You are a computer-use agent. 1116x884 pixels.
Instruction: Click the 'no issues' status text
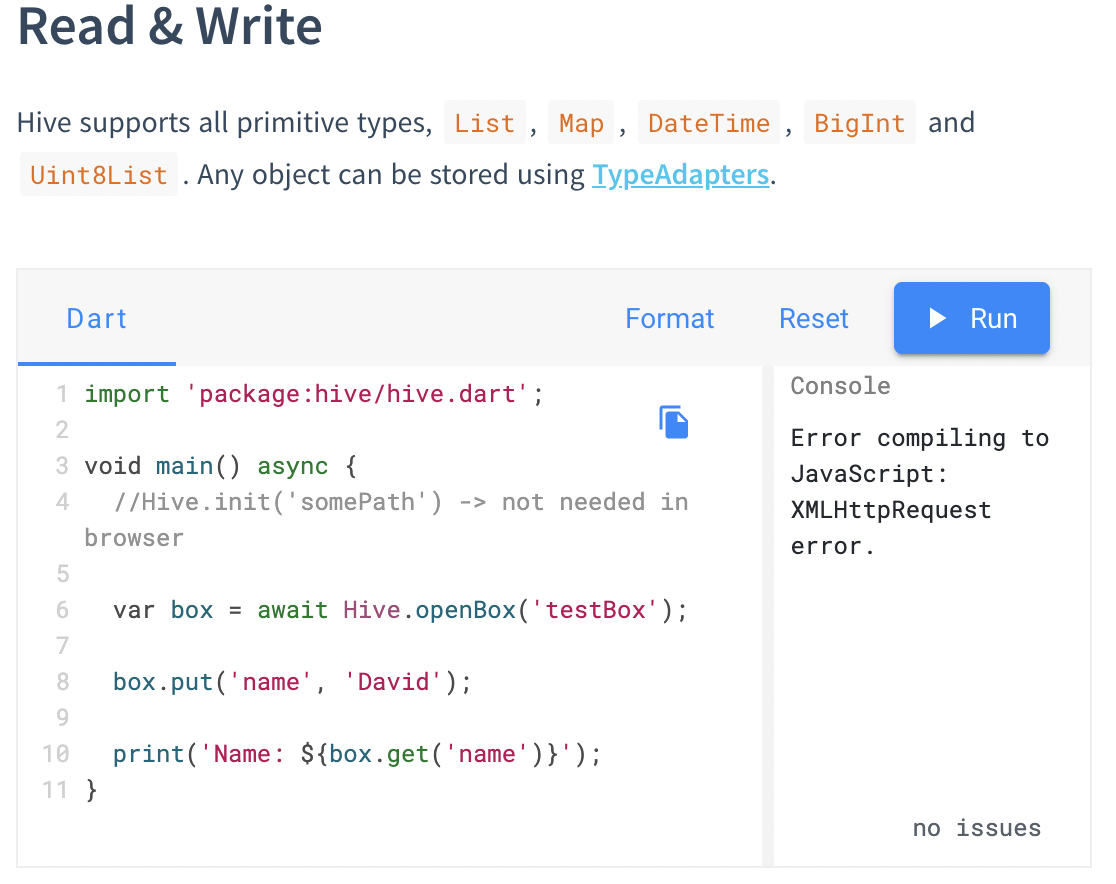pos(976,828)
